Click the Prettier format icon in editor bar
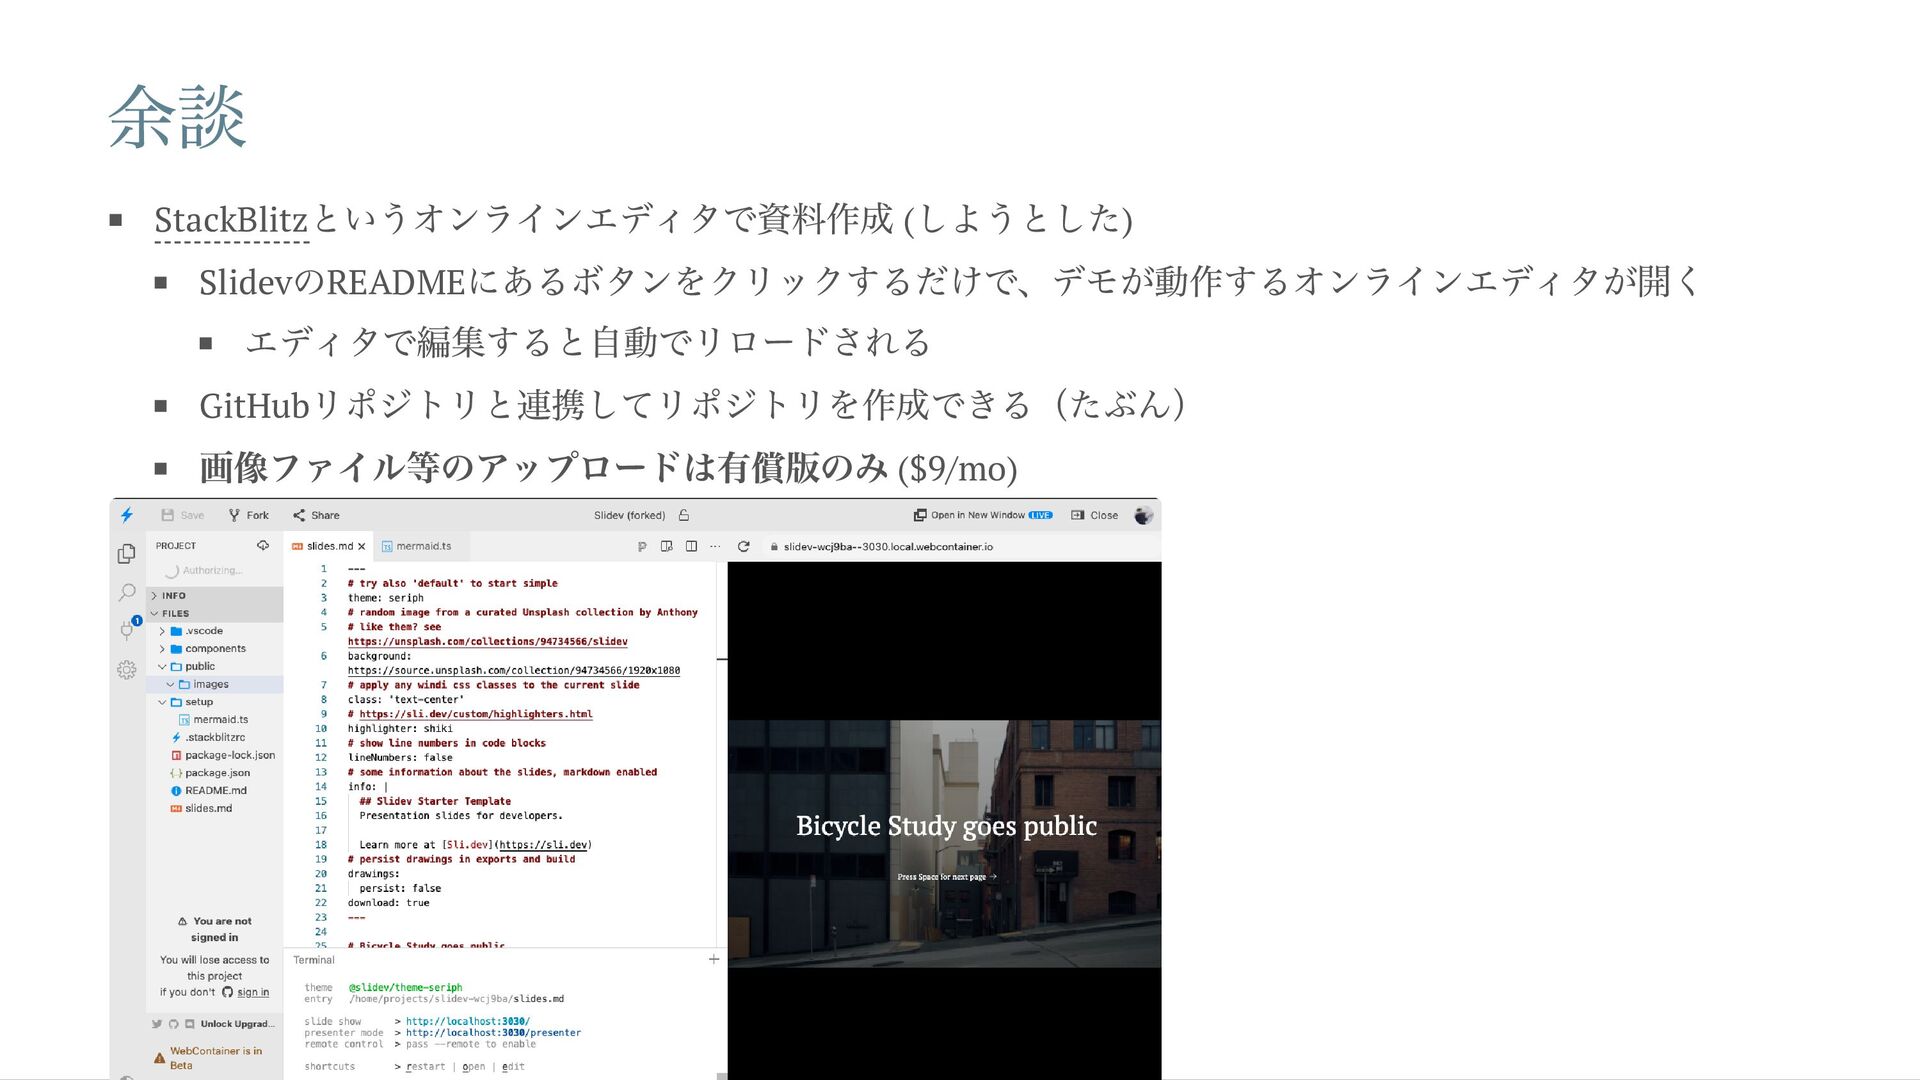Viewport: 1920px width, 1080px height. (x=642, y=546)
